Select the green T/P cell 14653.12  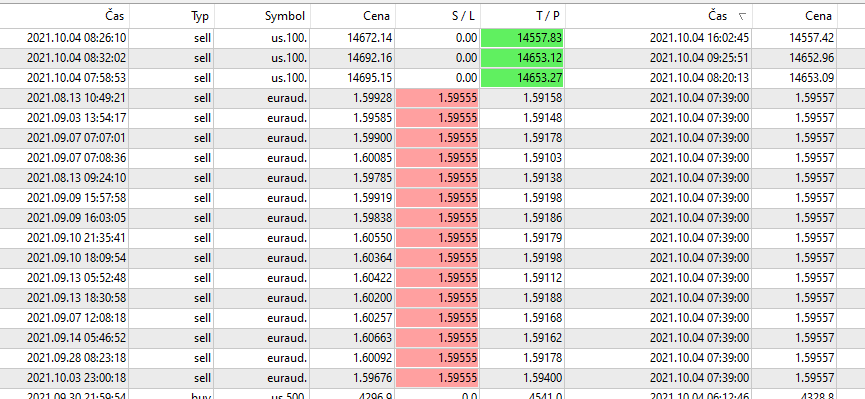coord(522,58)
